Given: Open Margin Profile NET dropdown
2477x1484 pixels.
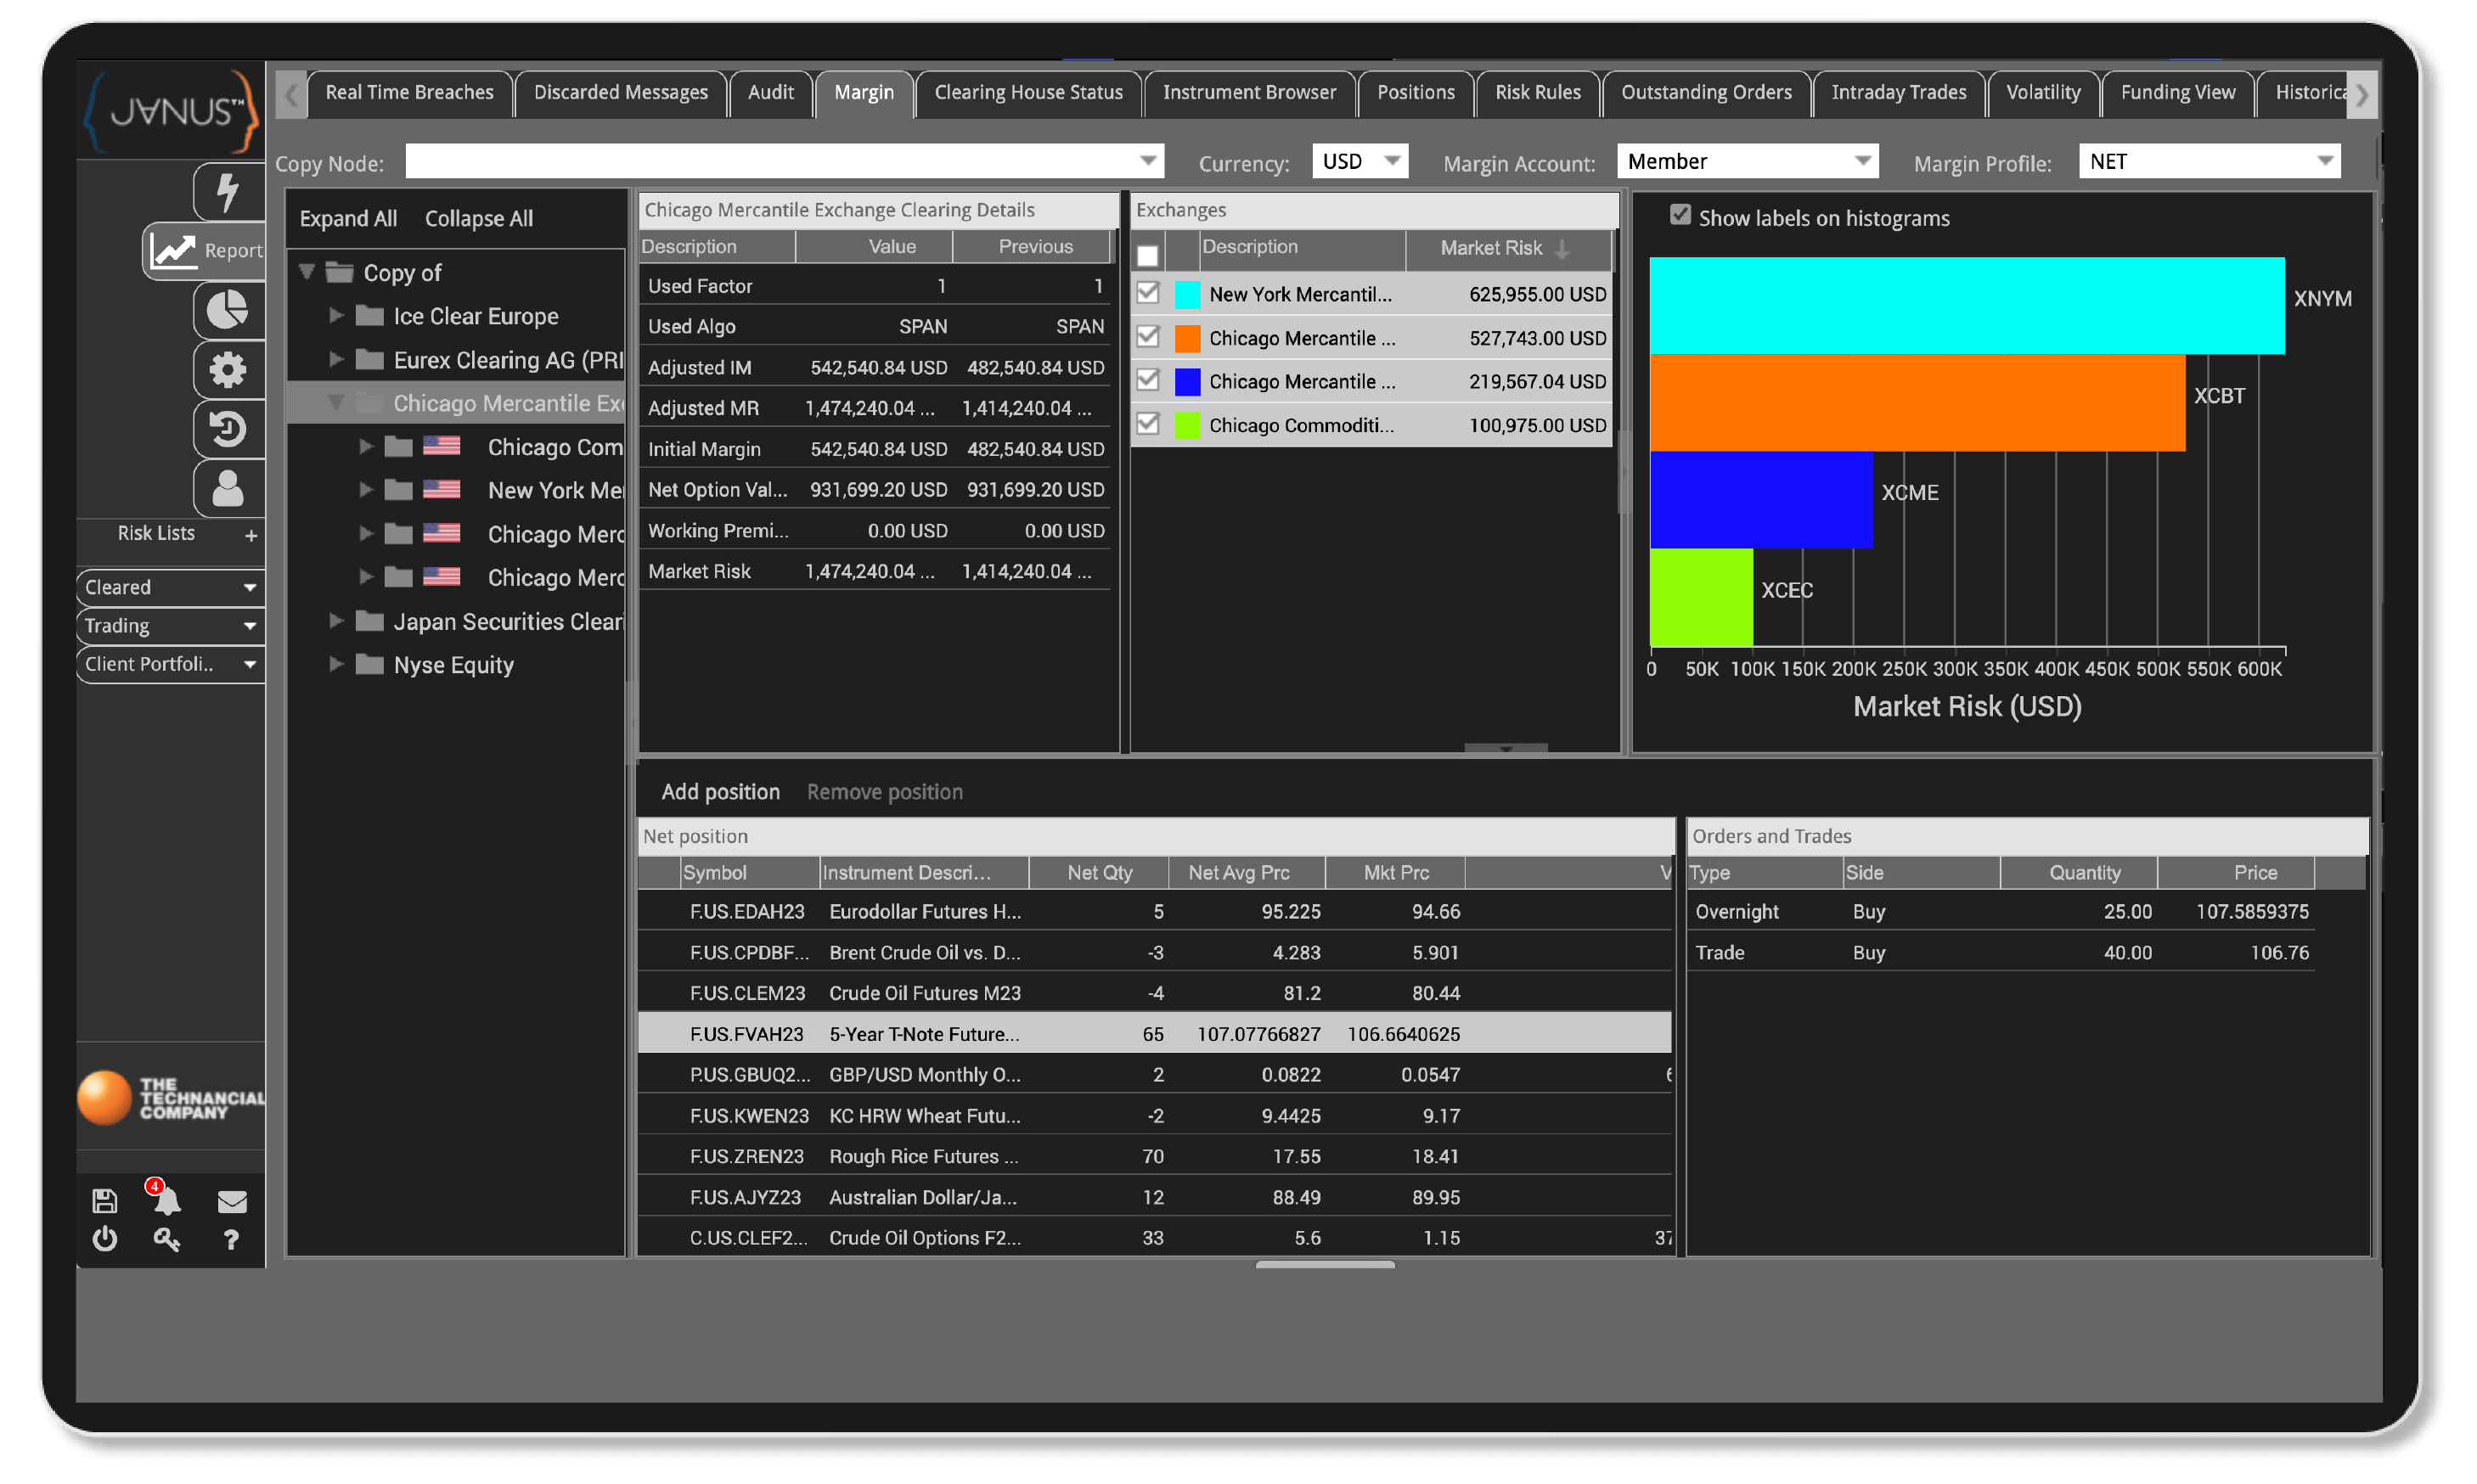Looking at the screenshot, I should click(x=2324, y=161).
